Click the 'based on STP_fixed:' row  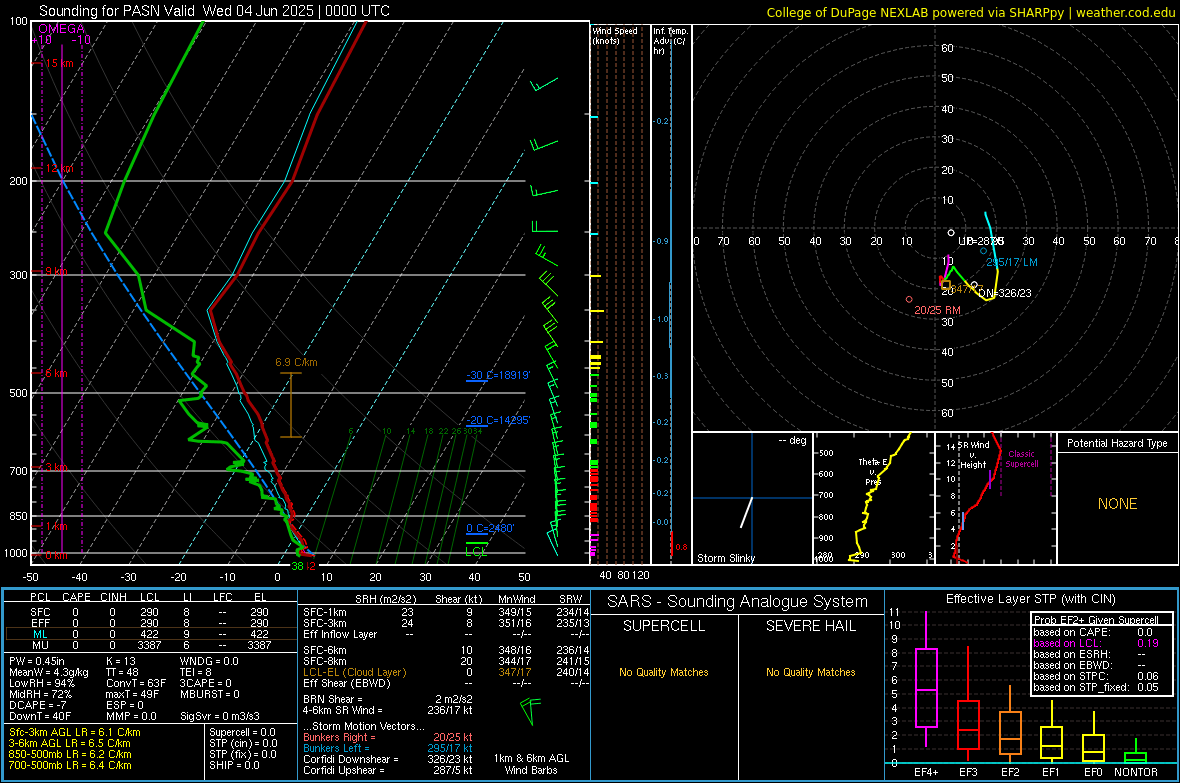pos(1096,687)
